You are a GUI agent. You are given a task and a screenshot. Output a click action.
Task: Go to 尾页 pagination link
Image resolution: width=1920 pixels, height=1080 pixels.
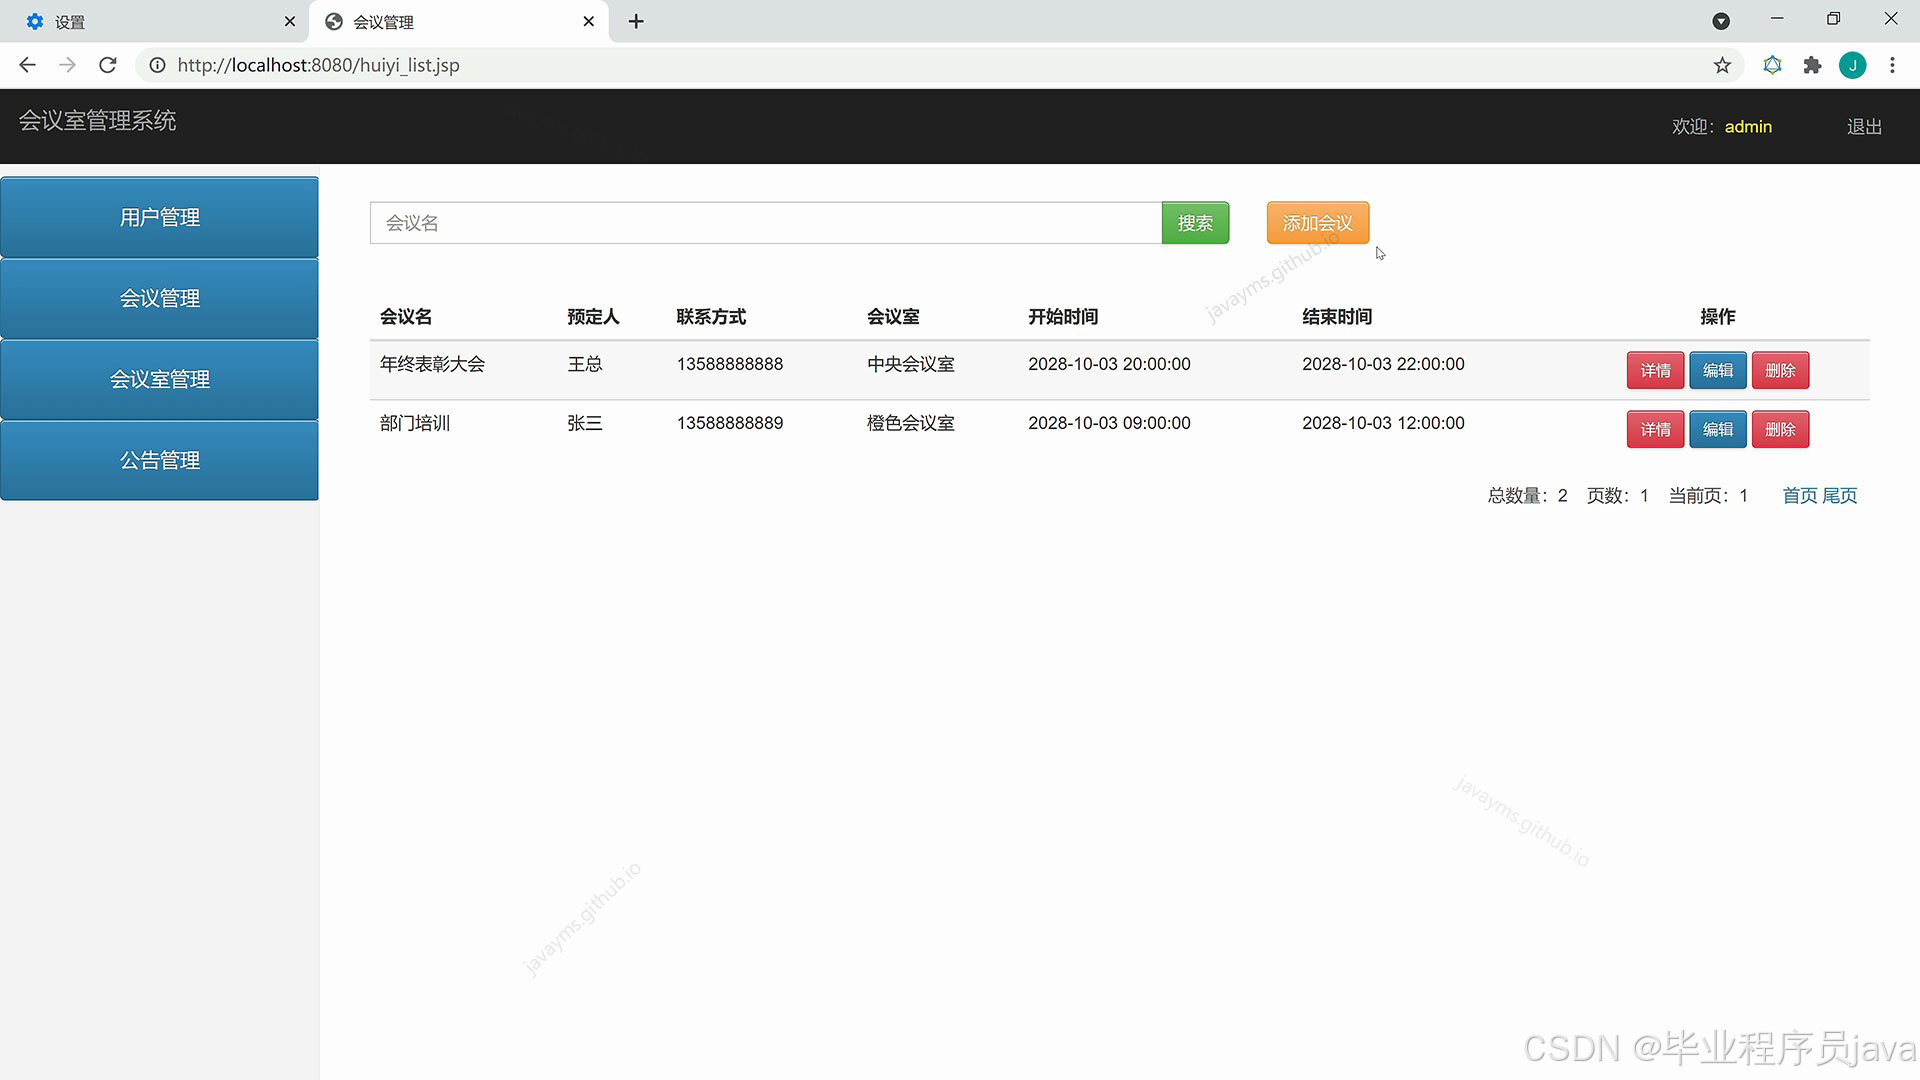pos(1839,495)
